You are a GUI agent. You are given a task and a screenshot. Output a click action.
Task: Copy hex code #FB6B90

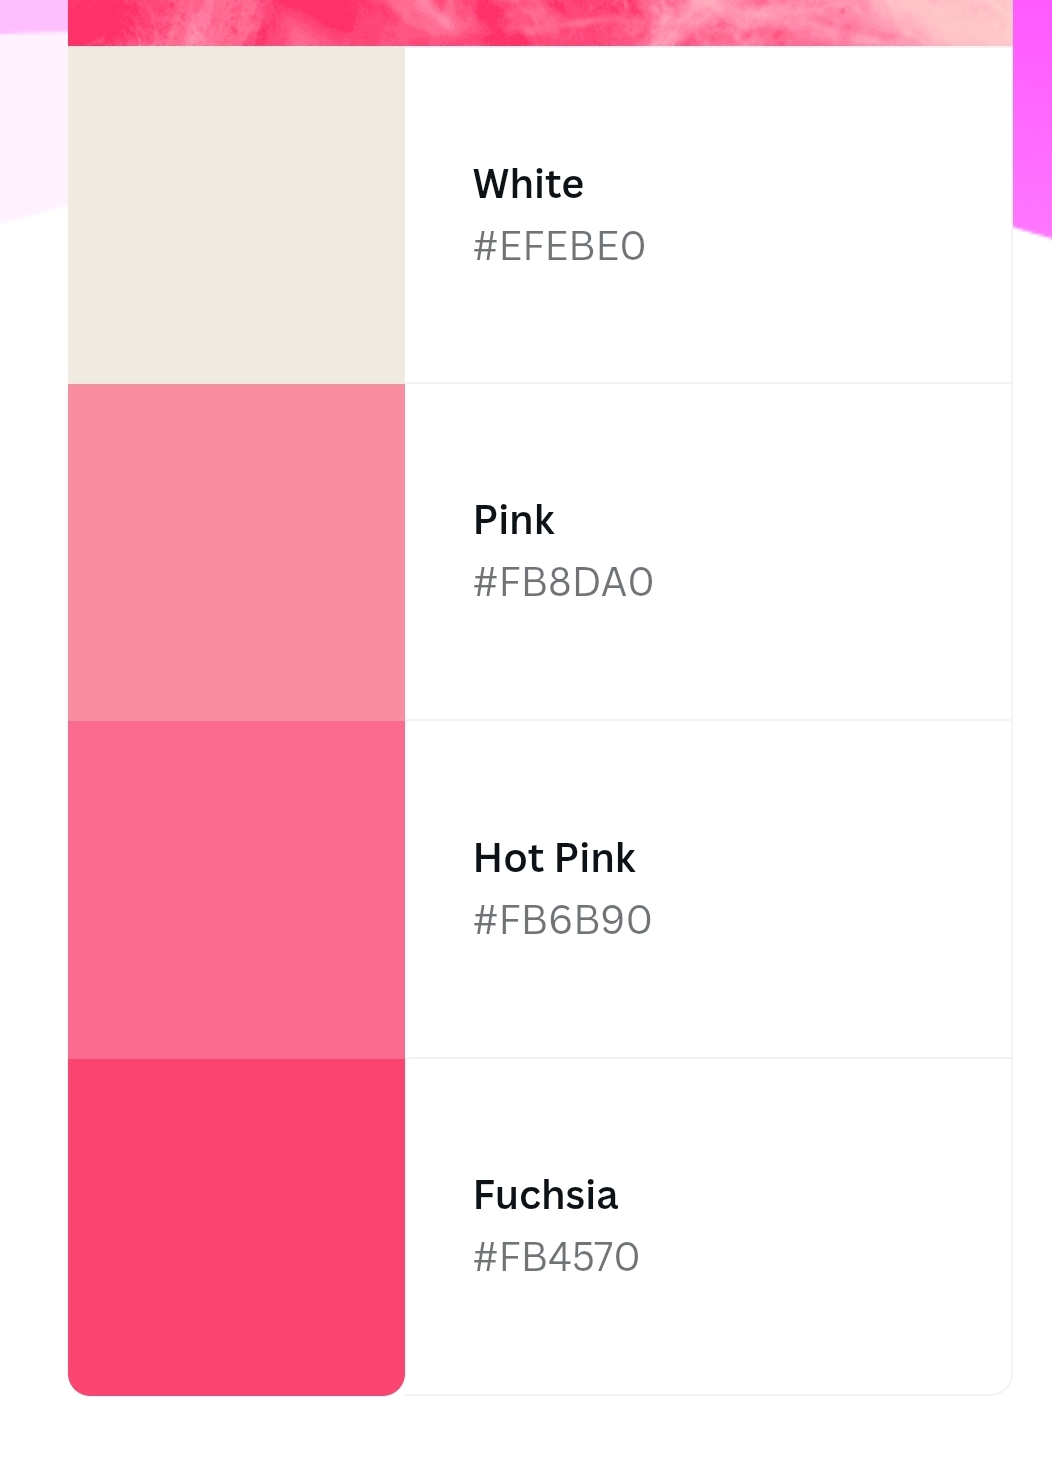coord(562,920)
